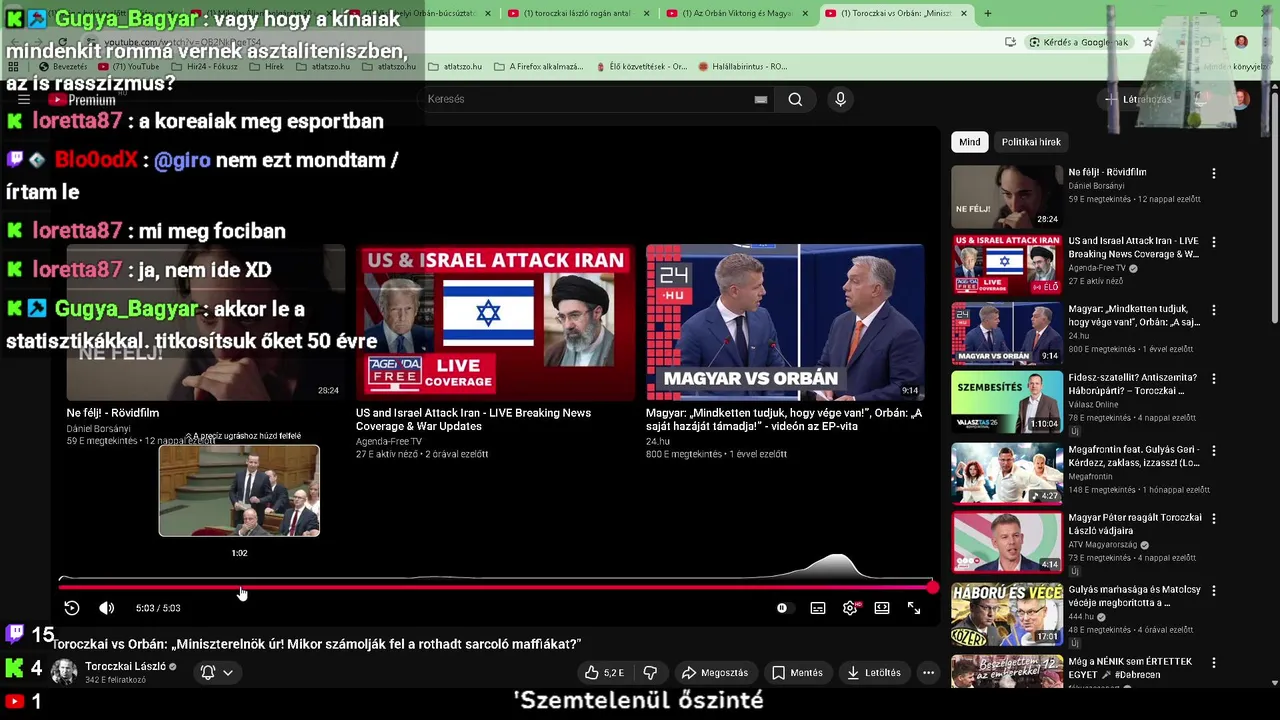Open more actions menu below video
This screenshot has width=1280, height=720.
(928, 673)
